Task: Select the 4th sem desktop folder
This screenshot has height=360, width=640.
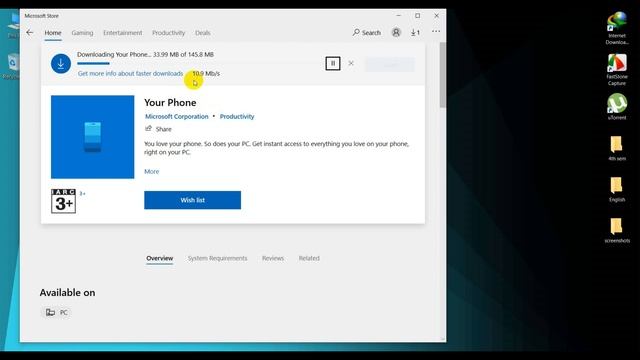Action: tap(617, 148)
